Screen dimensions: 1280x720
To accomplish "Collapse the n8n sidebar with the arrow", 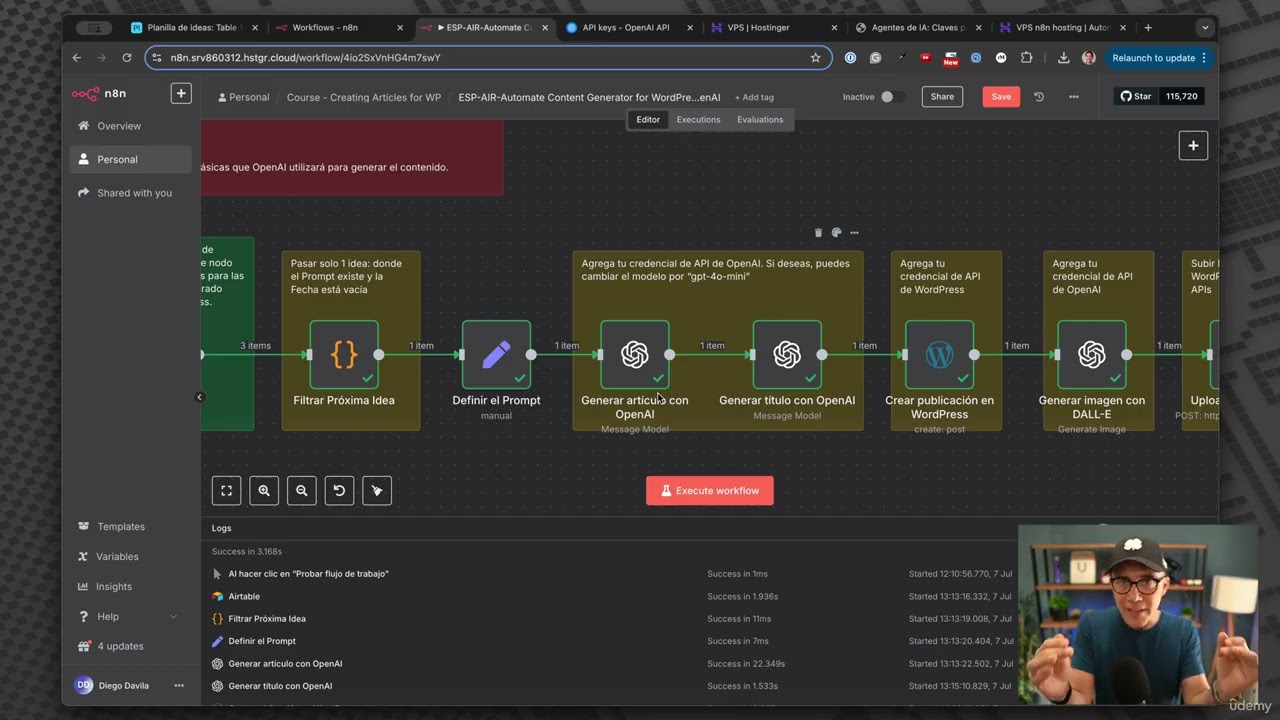I will click(x=199, y=397).
